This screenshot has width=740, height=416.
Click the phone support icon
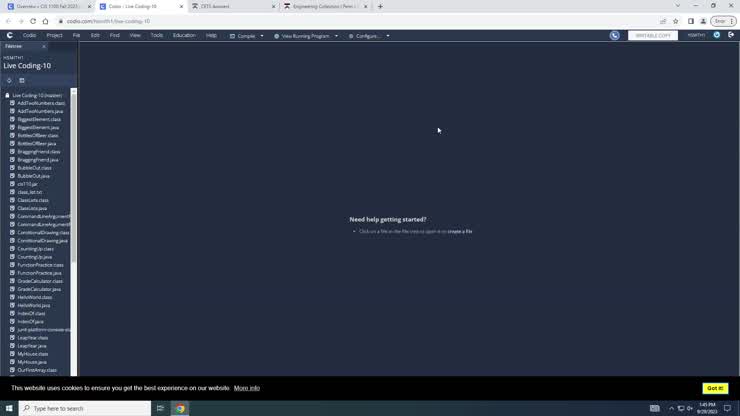click(x=614, y=35)
